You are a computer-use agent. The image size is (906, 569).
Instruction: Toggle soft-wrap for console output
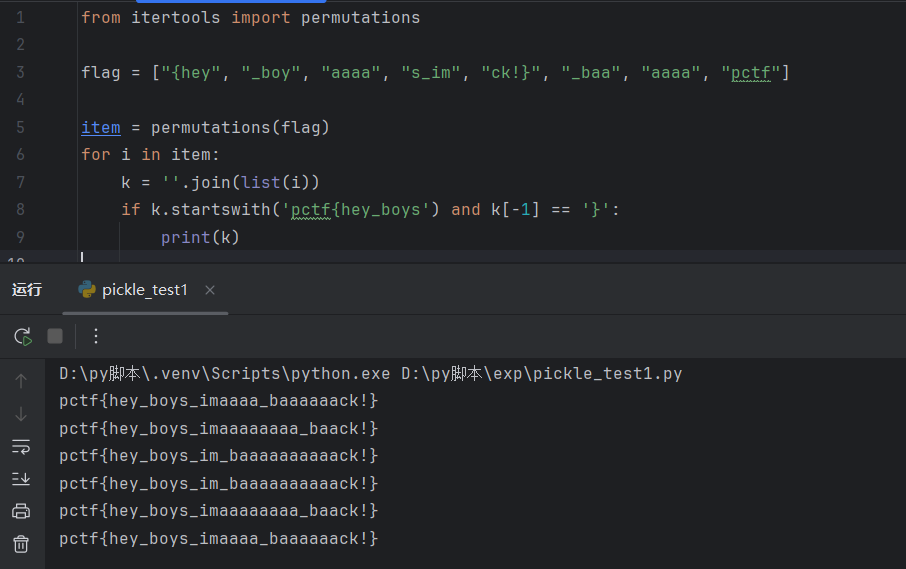click(21, 446)
